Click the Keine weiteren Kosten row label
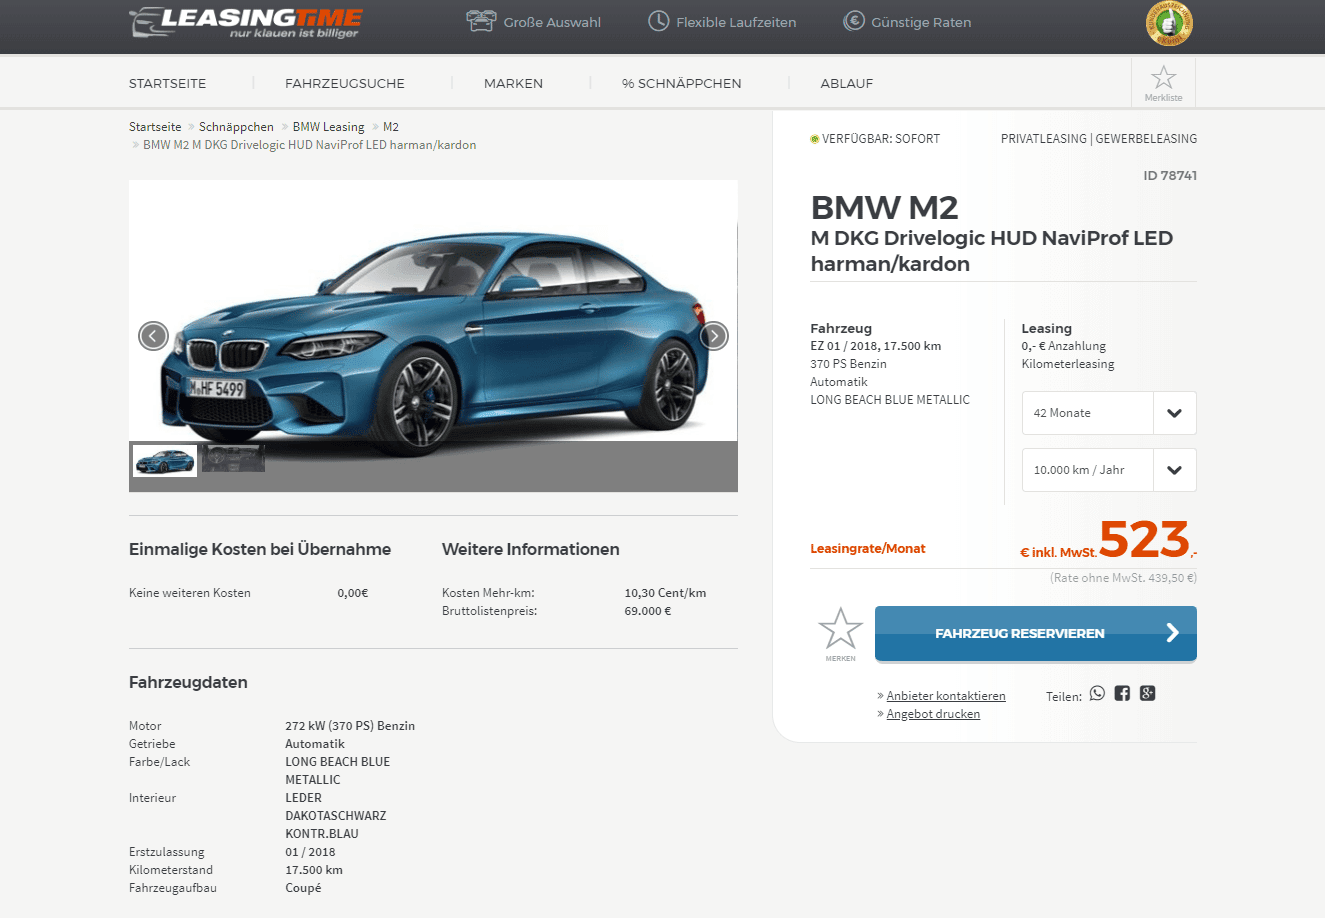Screen dimensions: 1325x918 (x=190, y=593)
